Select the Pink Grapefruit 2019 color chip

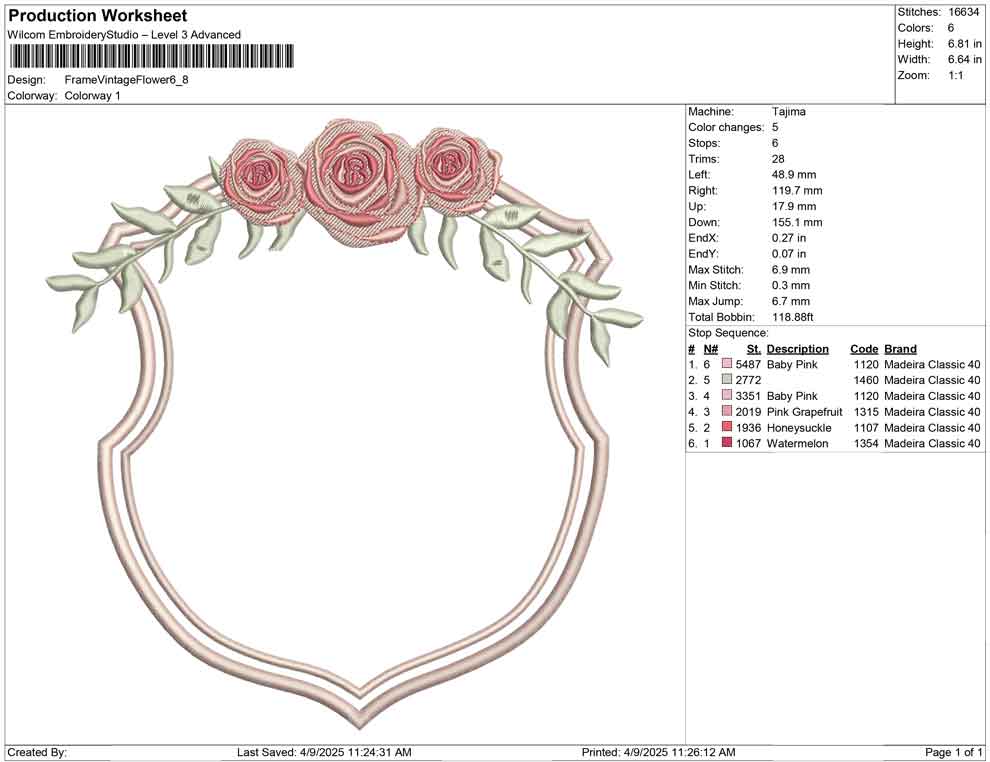click(727, 411)
